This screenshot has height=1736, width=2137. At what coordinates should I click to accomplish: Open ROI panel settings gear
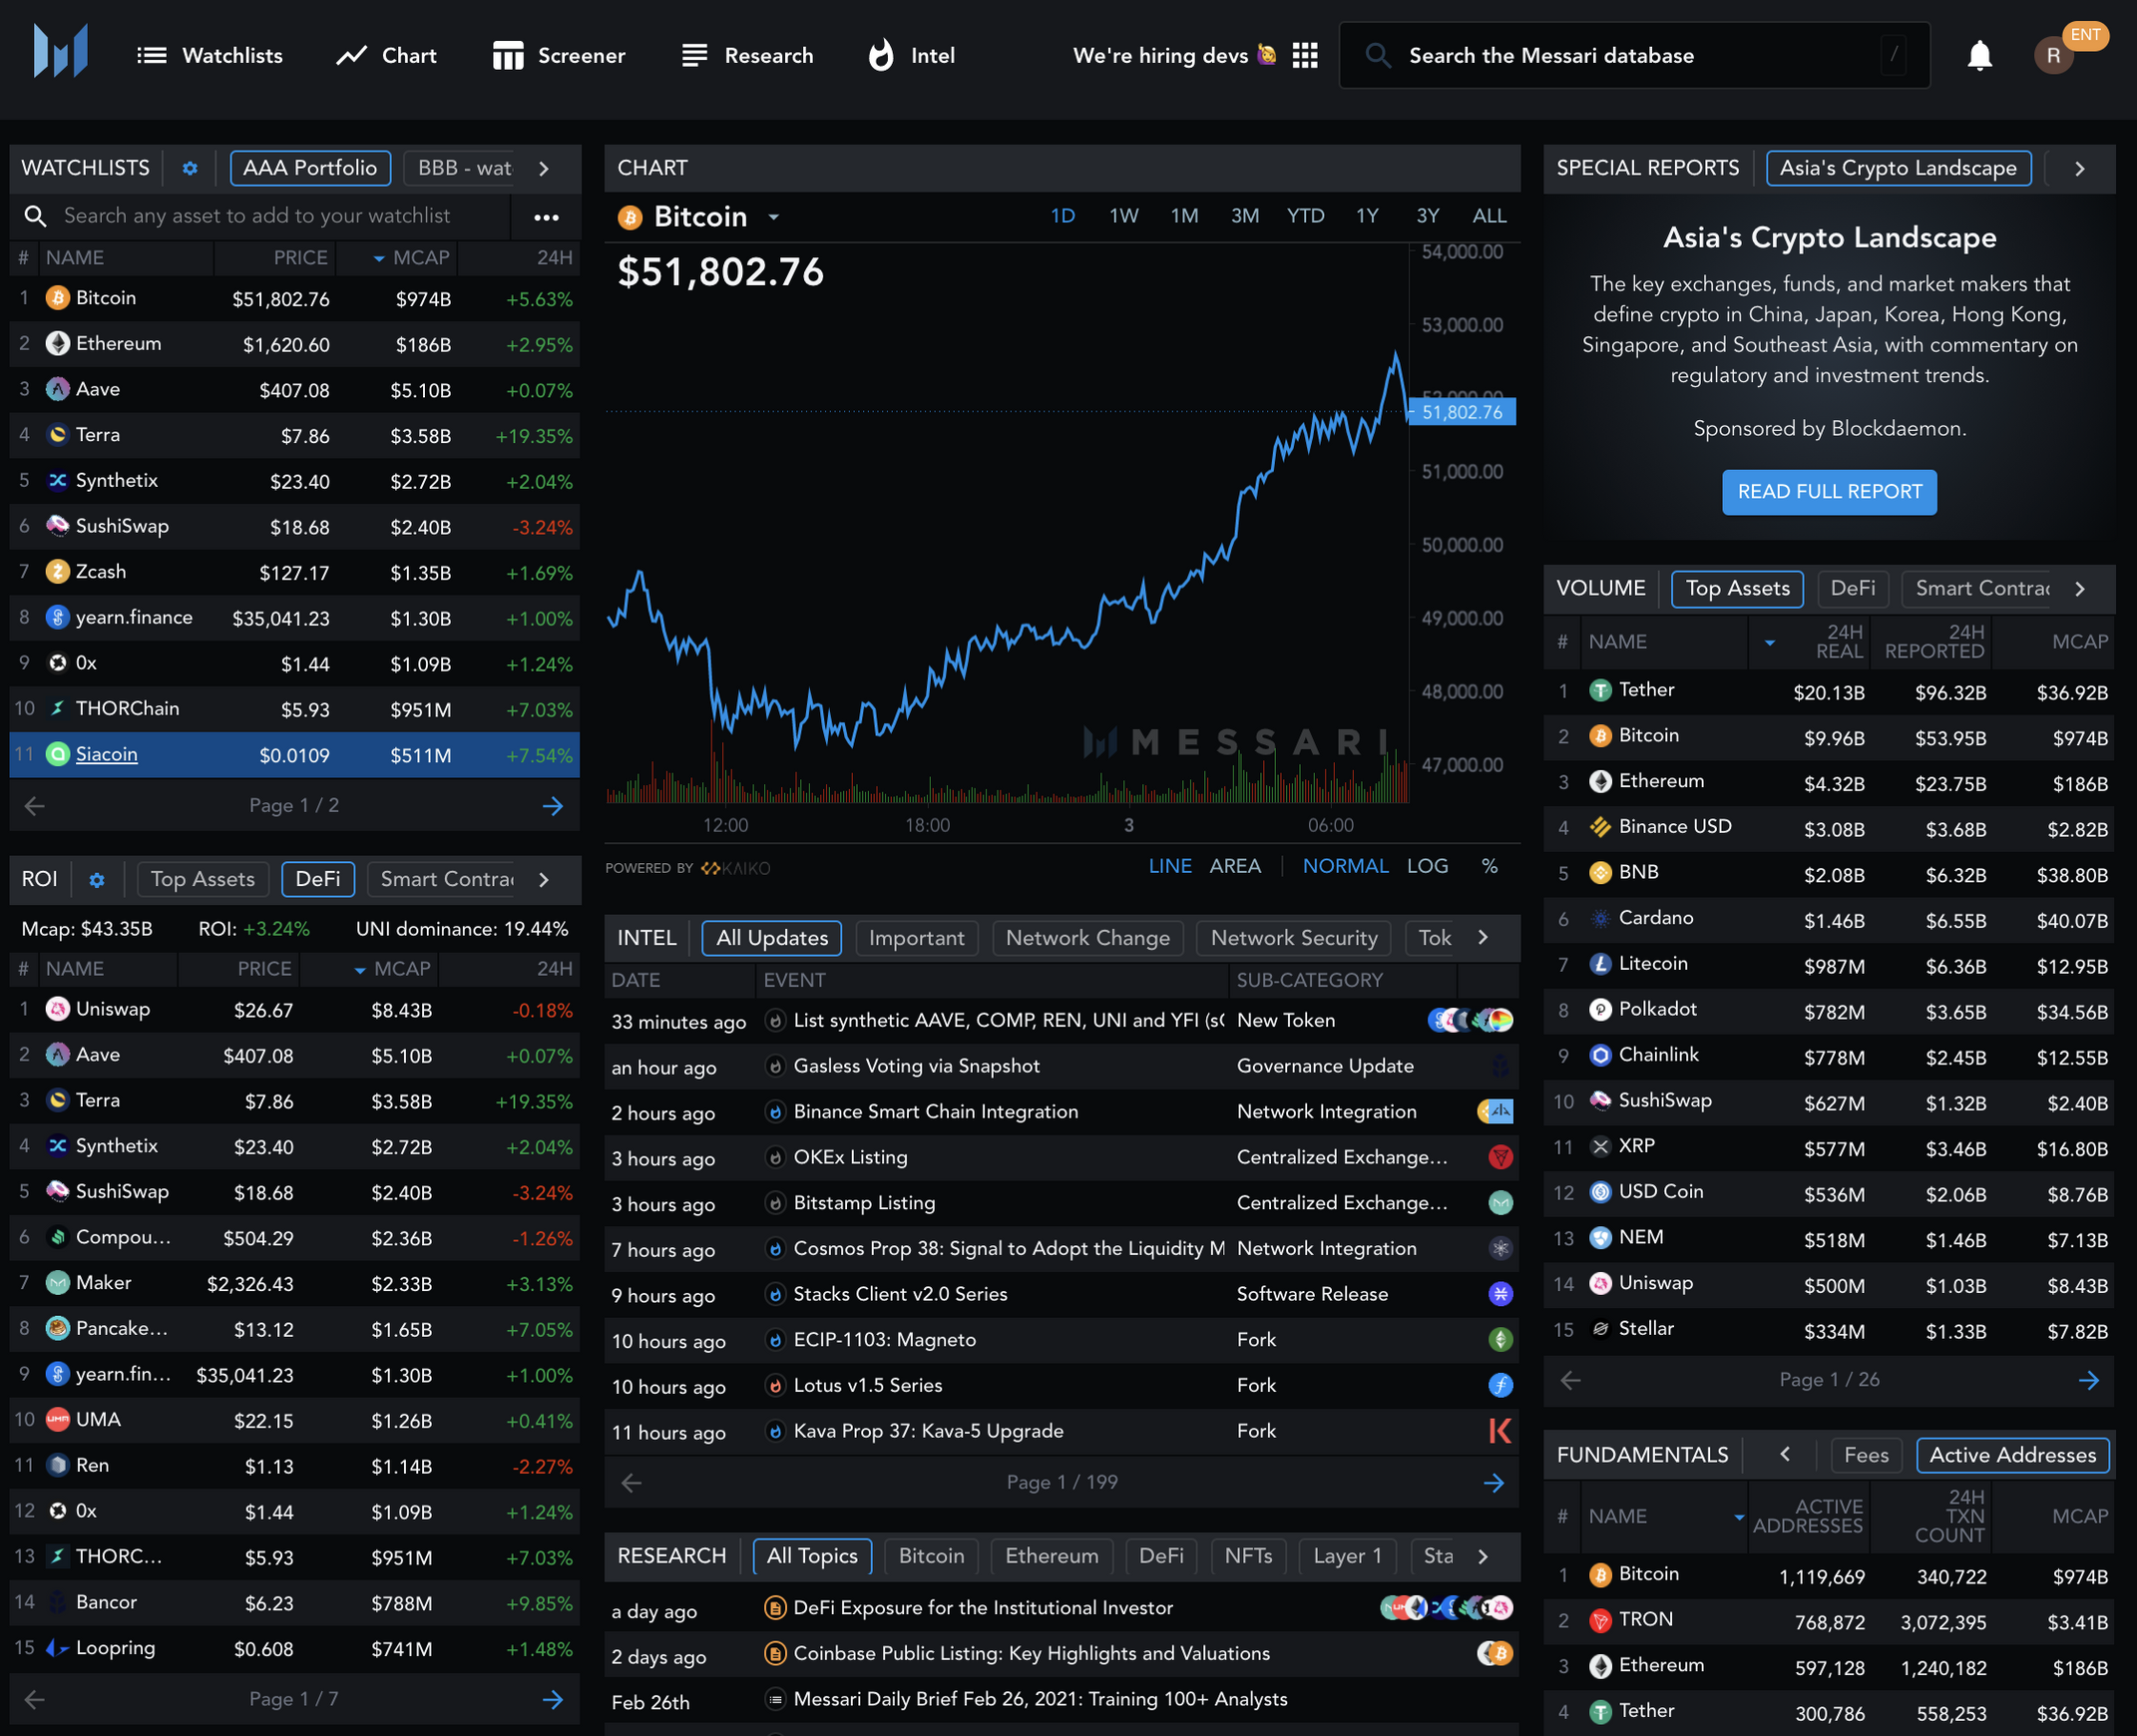96,880
